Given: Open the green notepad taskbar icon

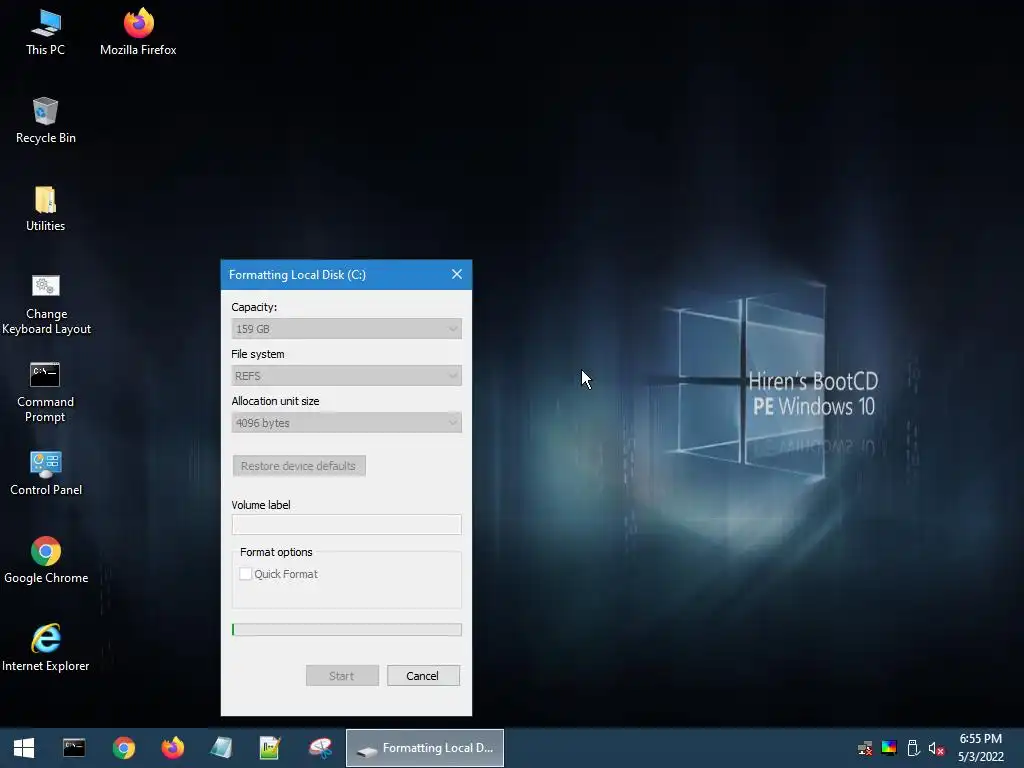Looking at the screenshot, I should tap(270, 748).
